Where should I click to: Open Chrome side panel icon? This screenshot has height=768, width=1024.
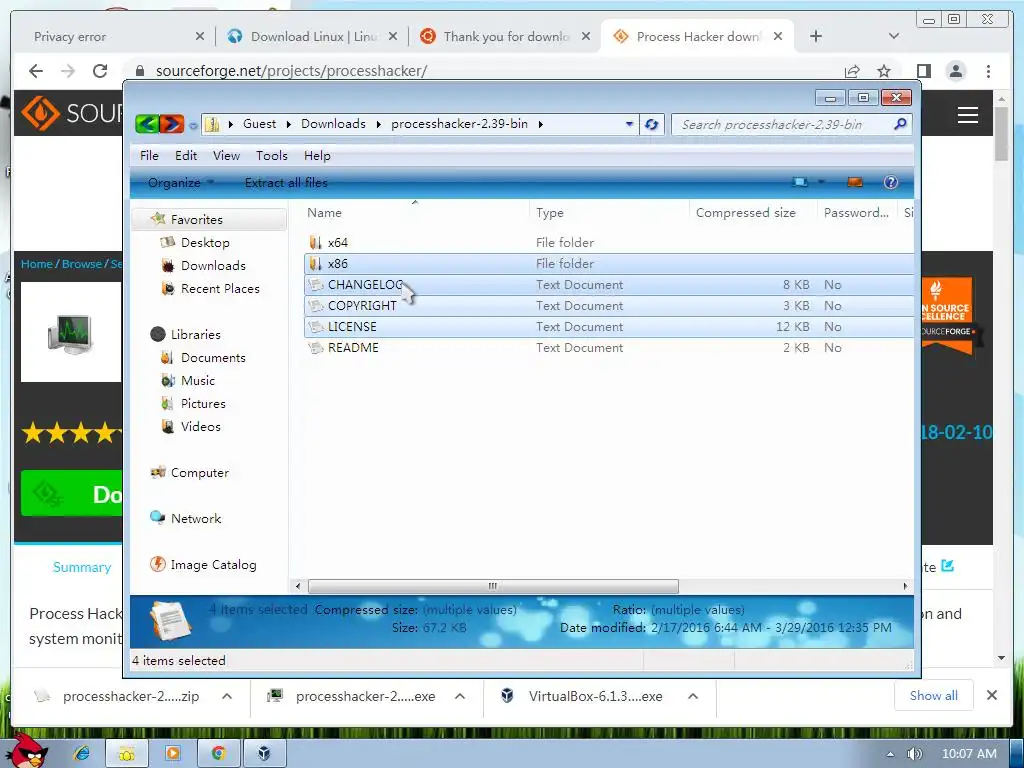coord(923,71)
